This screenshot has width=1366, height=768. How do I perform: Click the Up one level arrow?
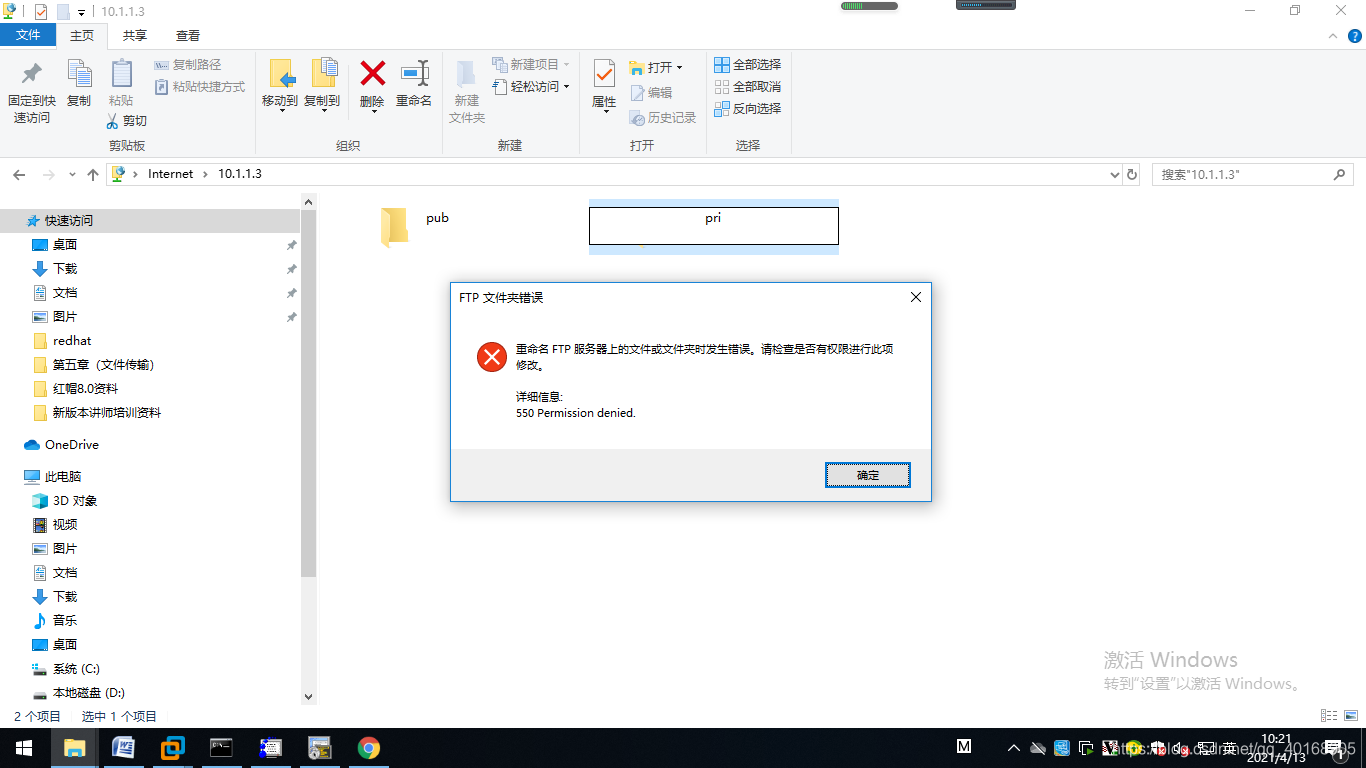pos(93,174)
